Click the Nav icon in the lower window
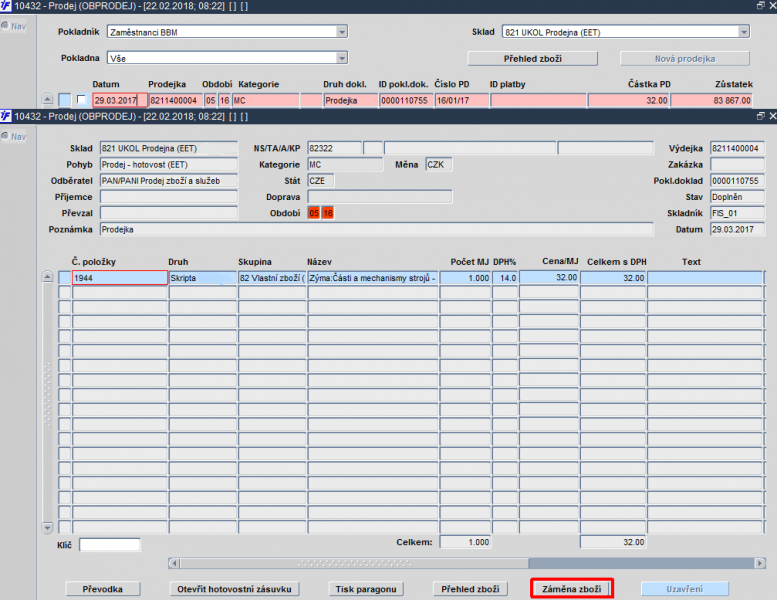This screenshot has width=777, height=600. click(x=15, y=136)
